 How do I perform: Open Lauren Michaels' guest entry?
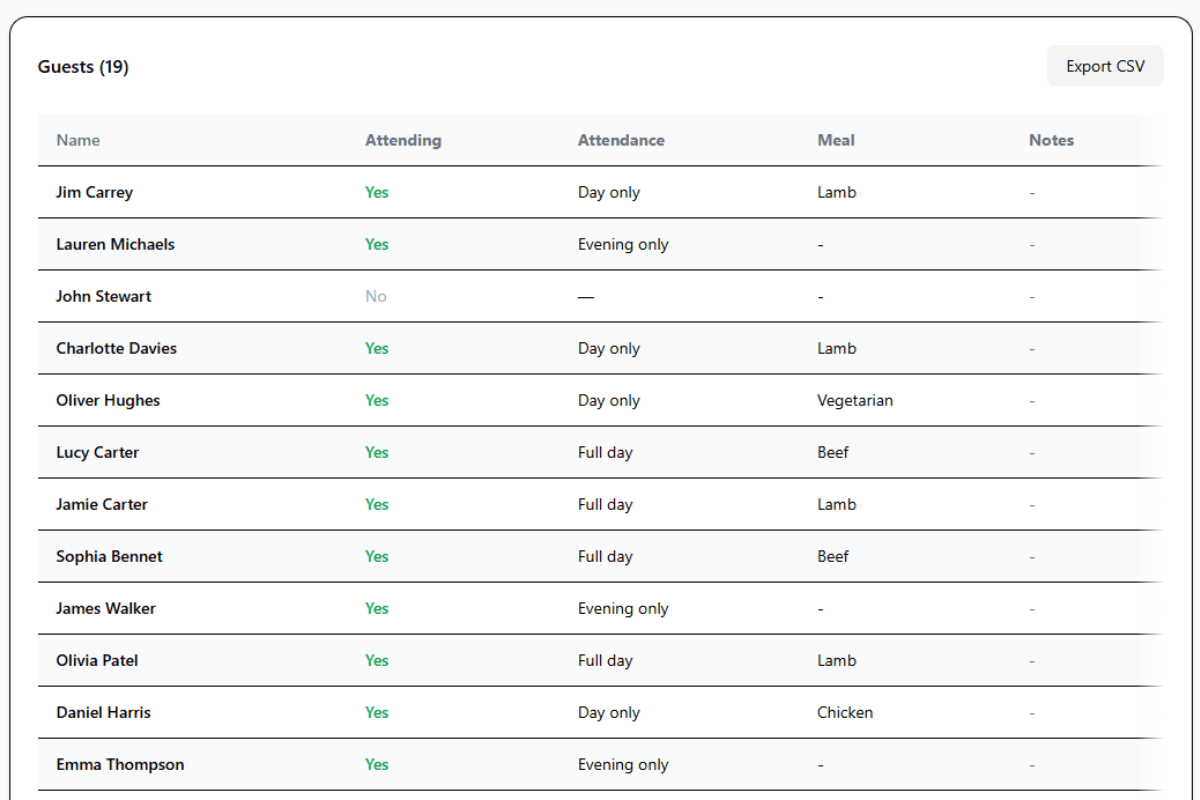point(116,244)
